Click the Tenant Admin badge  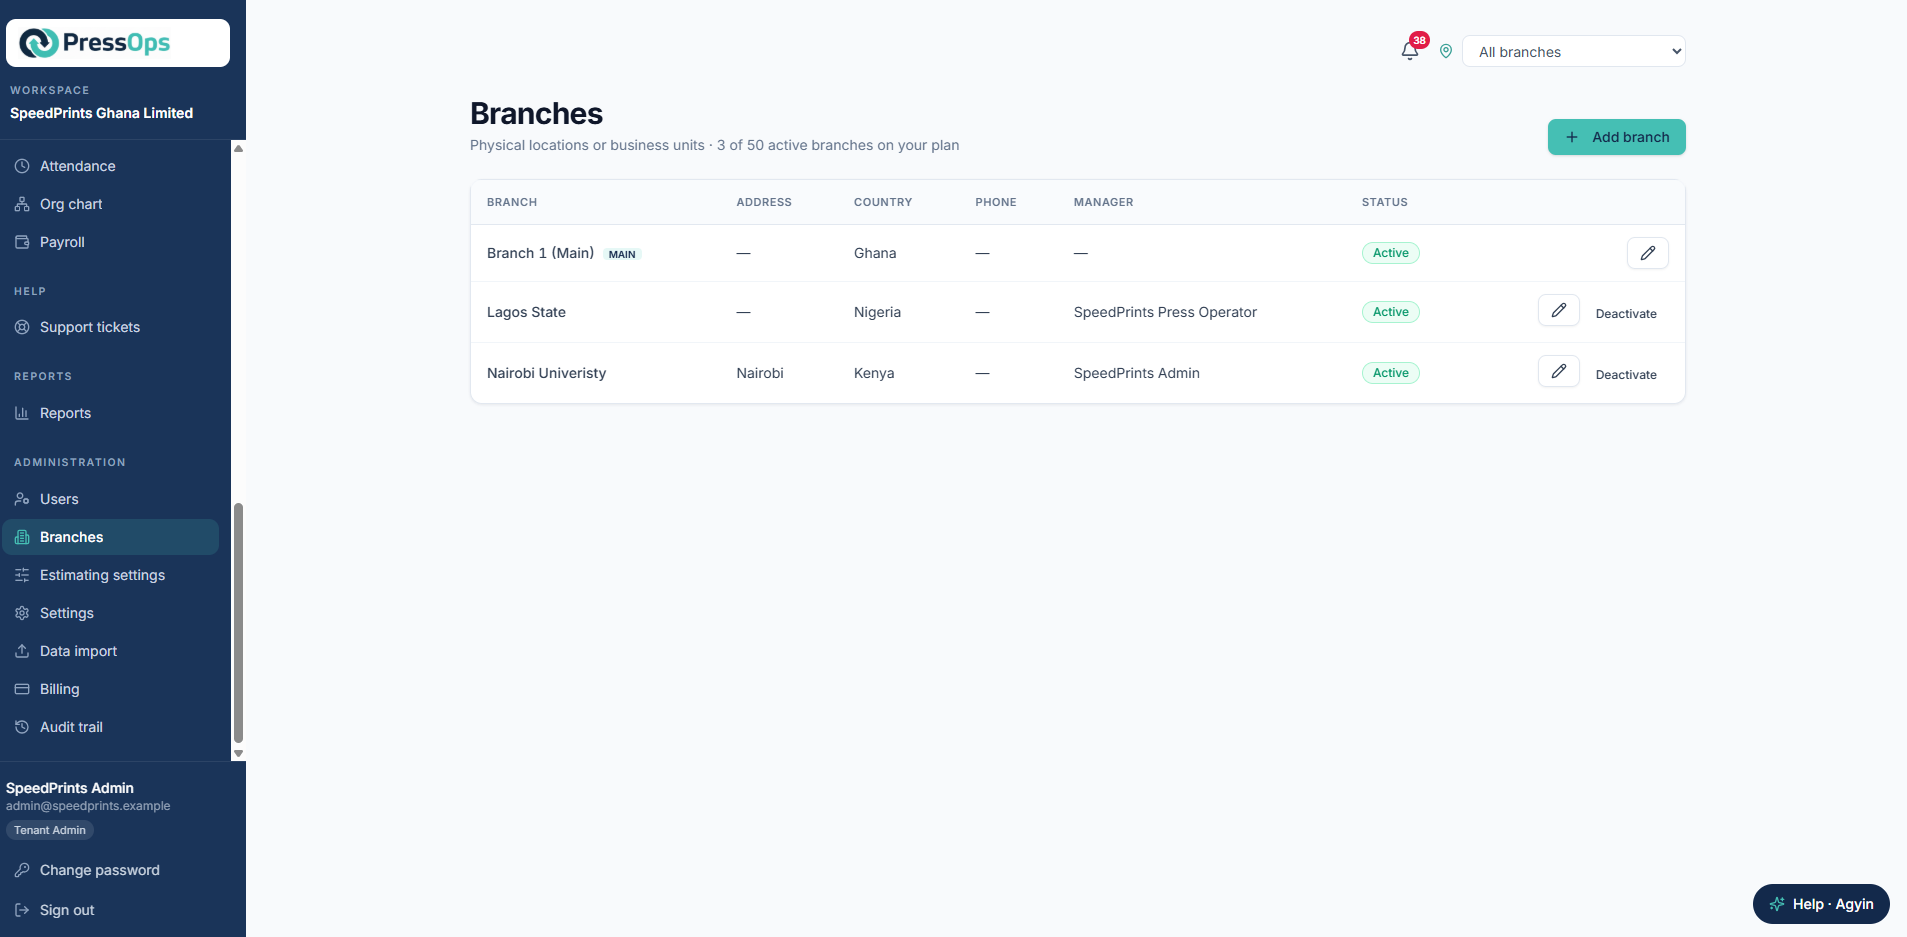[50, 830]
